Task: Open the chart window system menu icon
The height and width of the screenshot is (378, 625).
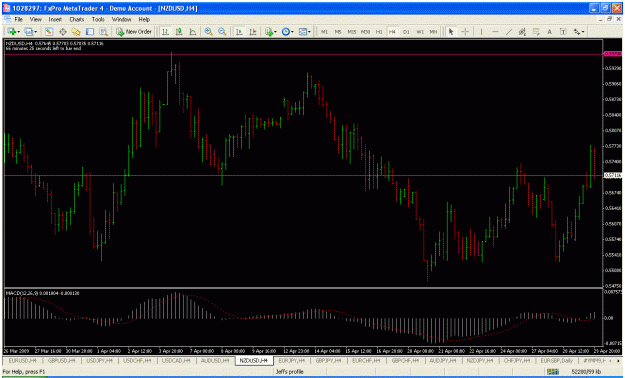Action: (7, 19)
